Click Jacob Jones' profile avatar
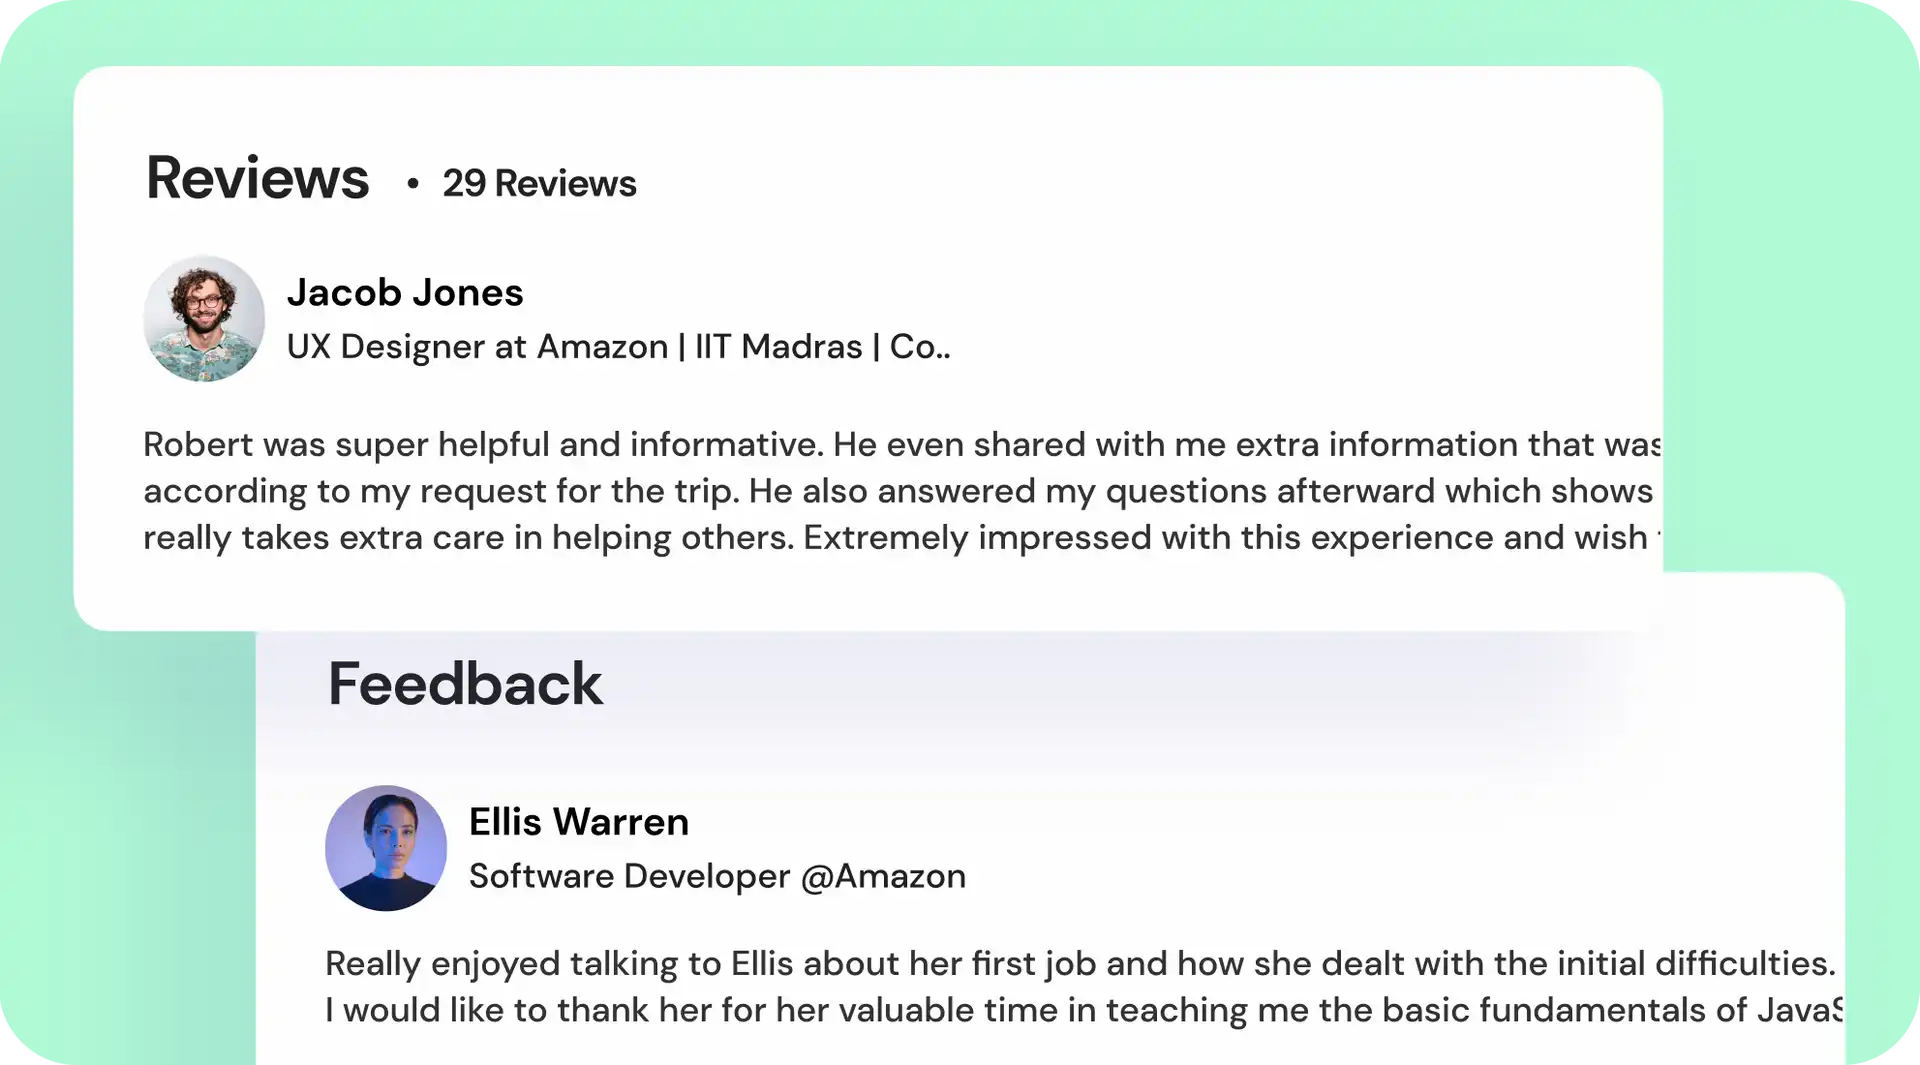1920x1065 pixels. [x=204, y=319]
